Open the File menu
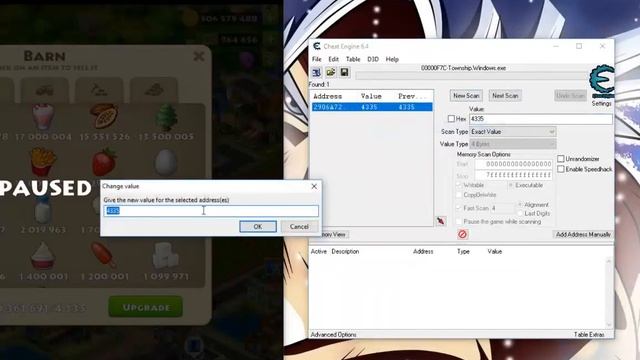640x360 pixels. tap(316, 59)
